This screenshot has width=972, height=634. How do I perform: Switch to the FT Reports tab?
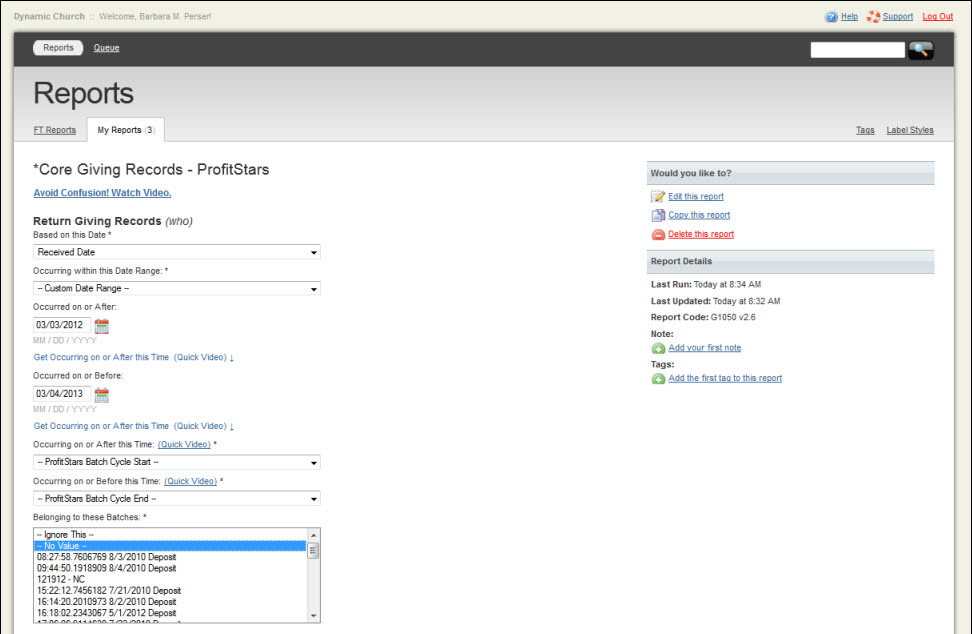(x=55, y=130)
